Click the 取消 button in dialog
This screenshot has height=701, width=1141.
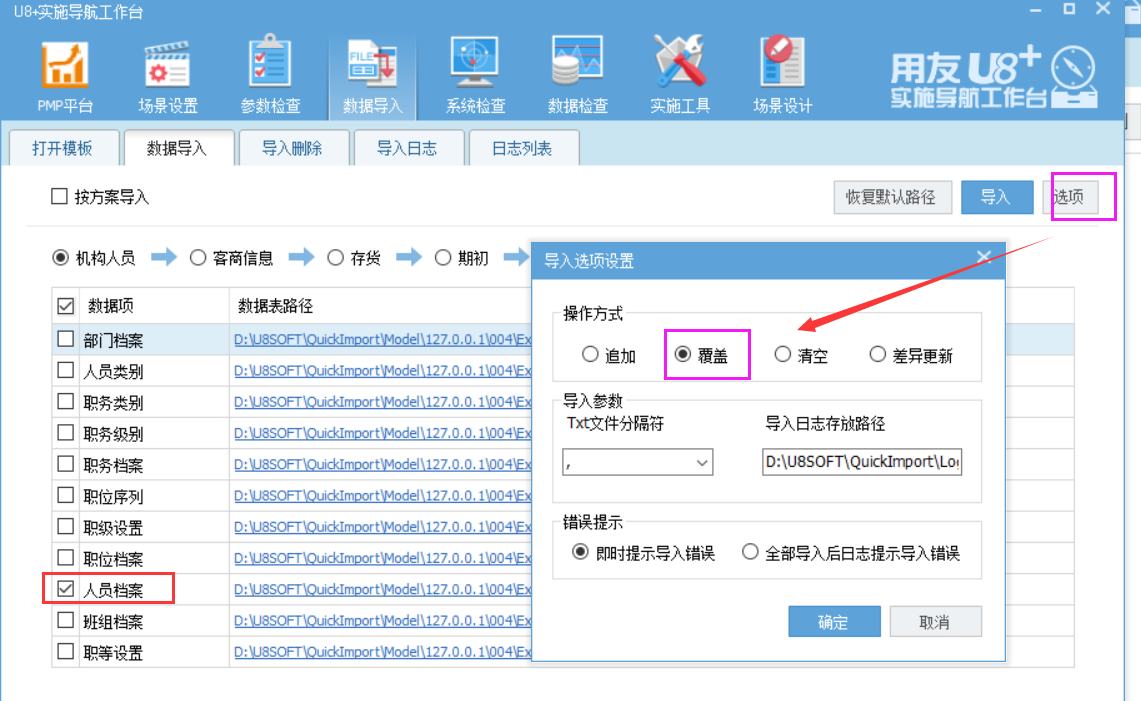click(x=936, y=622)
